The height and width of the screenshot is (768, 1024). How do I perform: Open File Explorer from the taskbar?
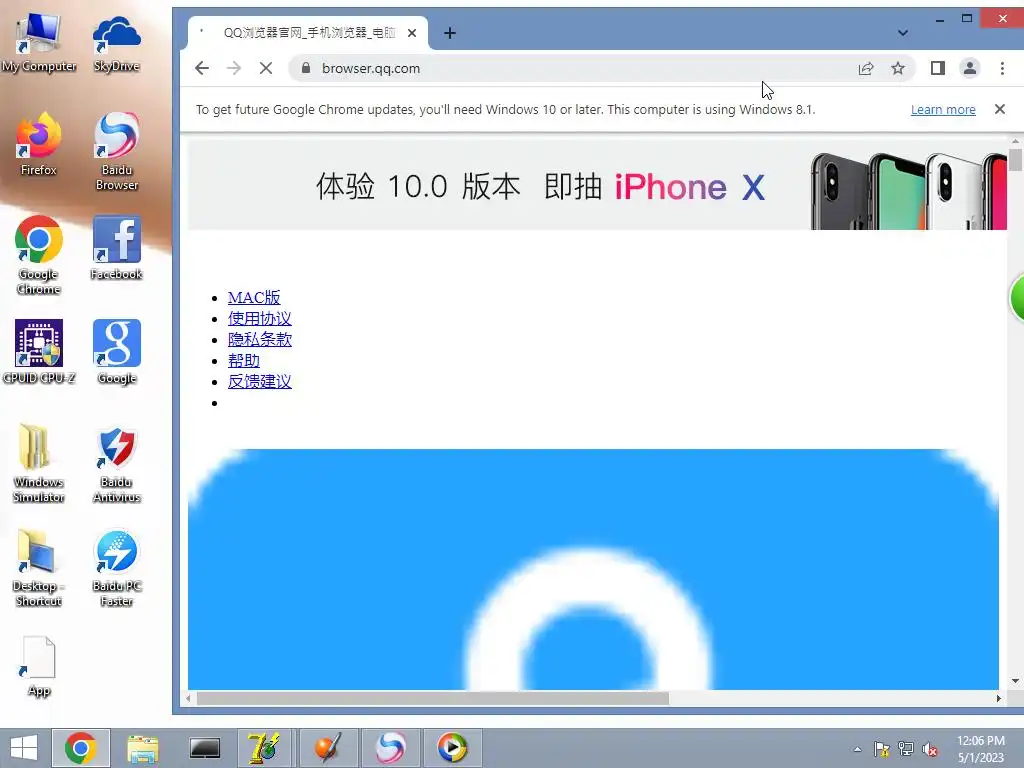coord(143,748)
